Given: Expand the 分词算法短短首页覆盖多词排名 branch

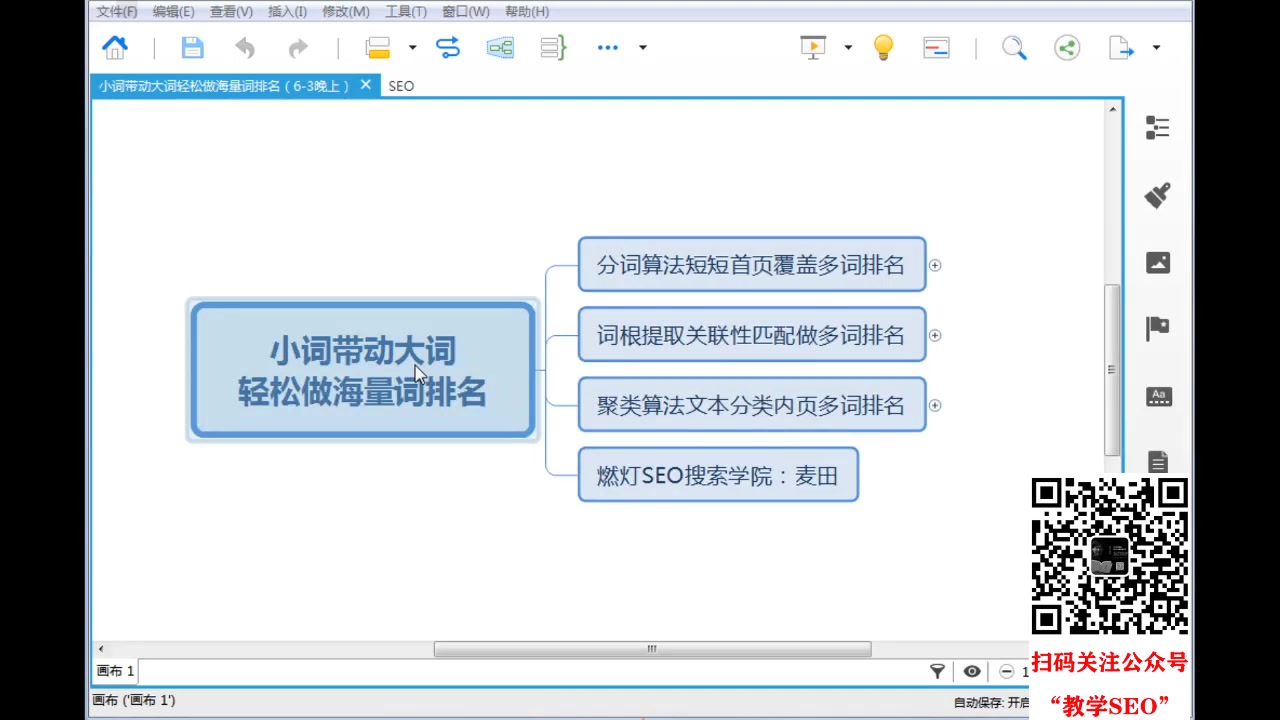Looking at the screenshot, I should [x=935, y=265].
